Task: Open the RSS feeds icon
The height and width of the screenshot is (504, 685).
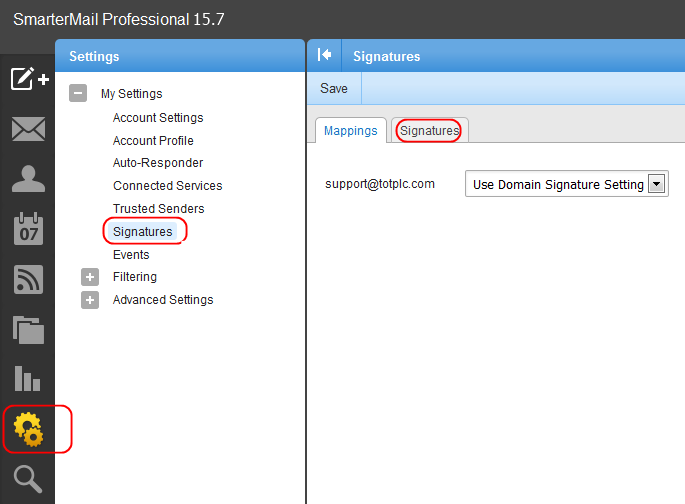Action: 28,279
